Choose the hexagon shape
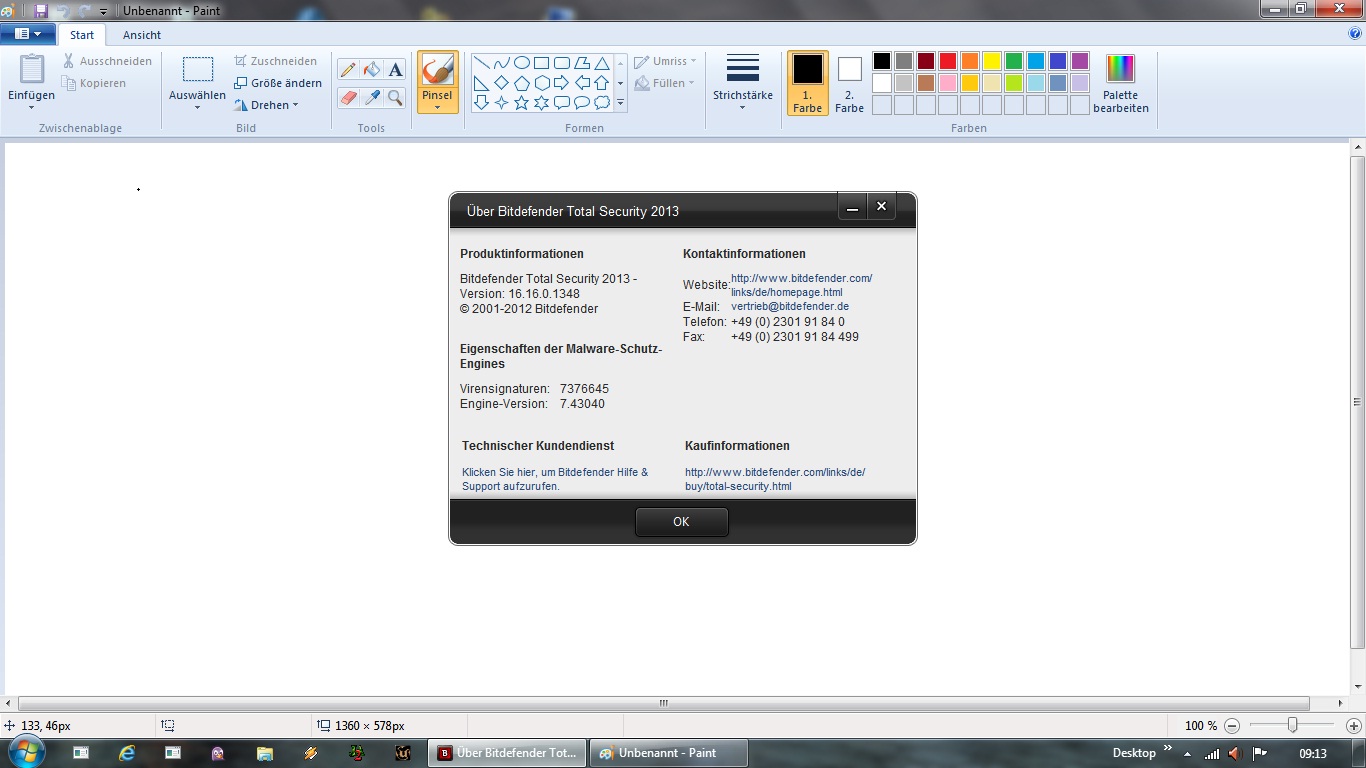 coord(541,82)
